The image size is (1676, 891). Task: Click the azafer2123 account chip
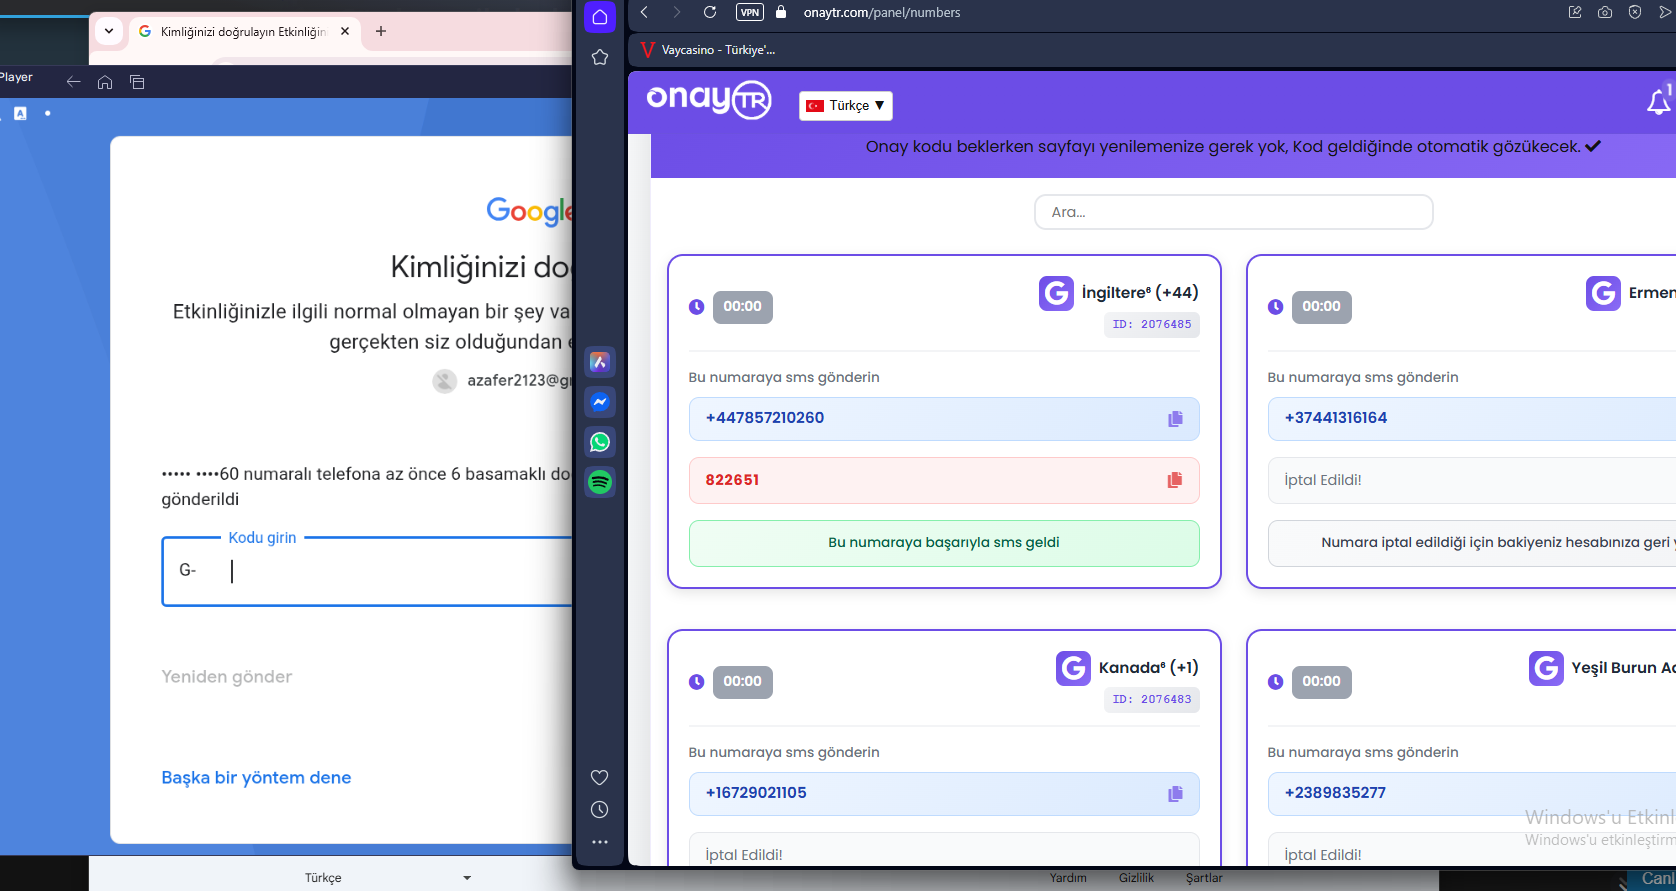[503, 380]
